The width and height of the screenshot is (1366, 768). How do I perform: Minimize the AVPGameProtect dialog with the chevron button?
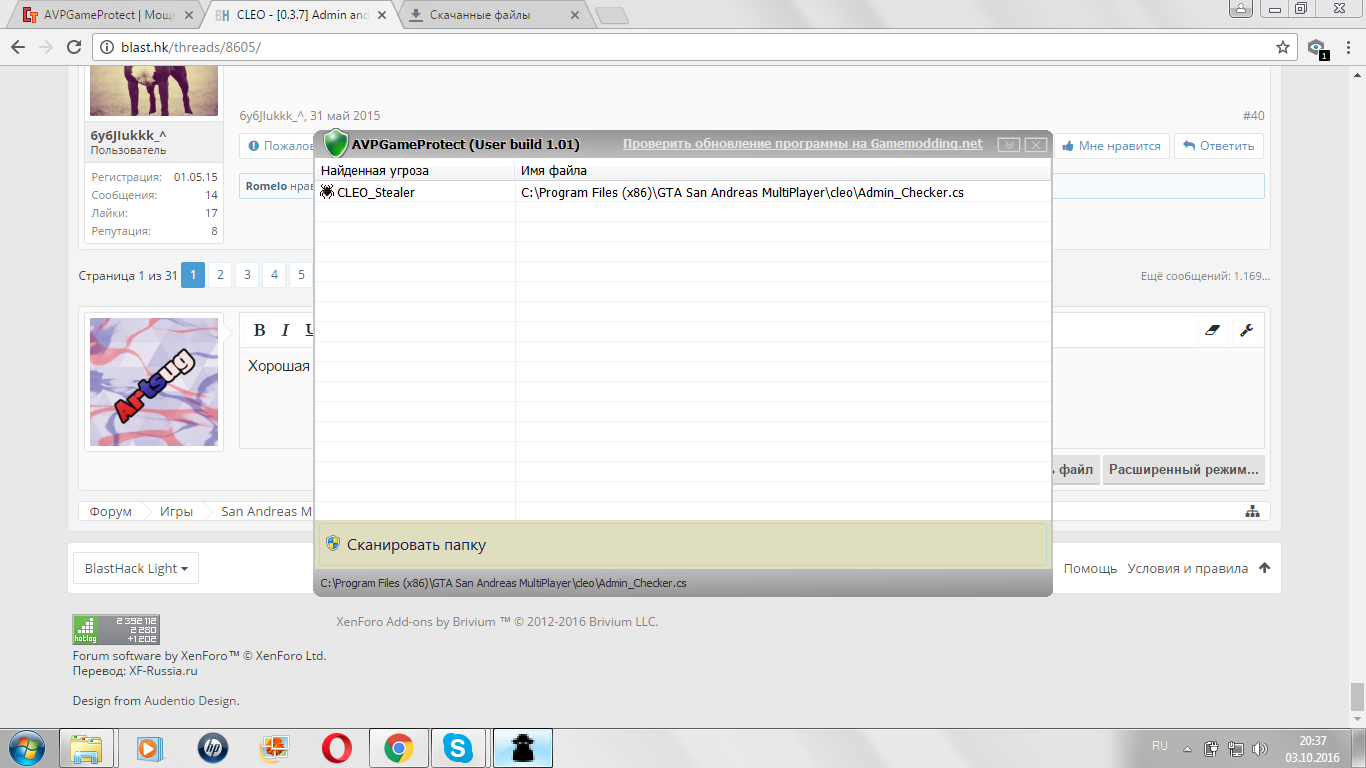(x=1009, y=145)
